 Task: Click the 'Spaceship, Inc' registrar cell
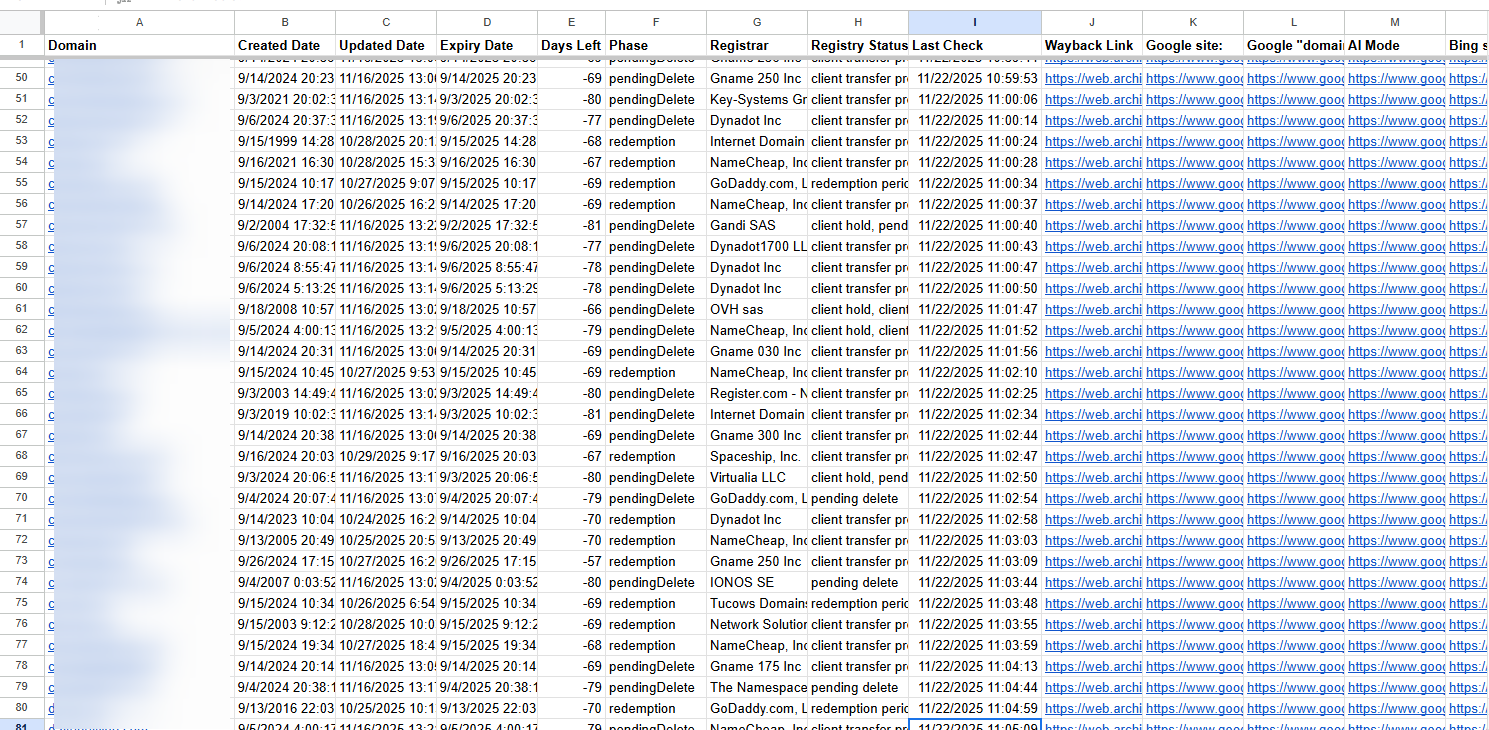[x=757, y=456]
